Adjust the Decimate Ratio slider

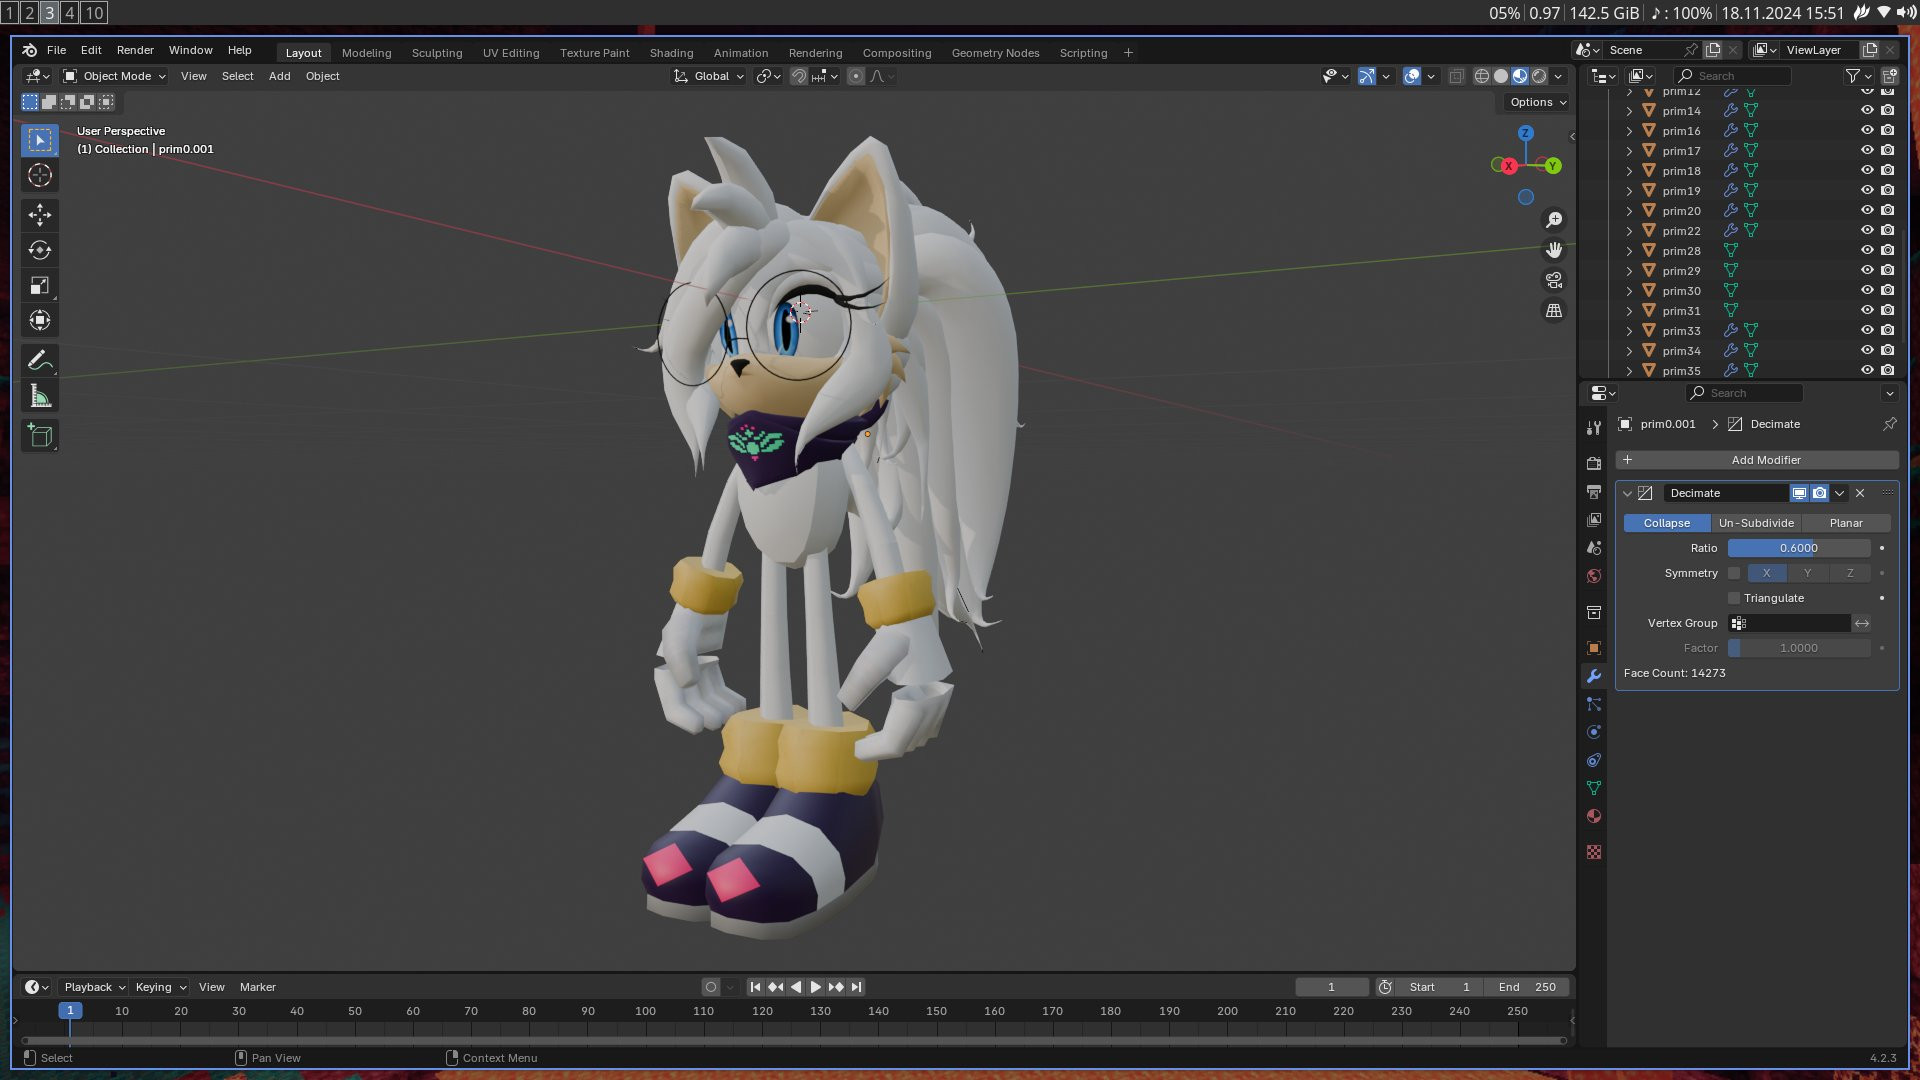coord(1798,548)
